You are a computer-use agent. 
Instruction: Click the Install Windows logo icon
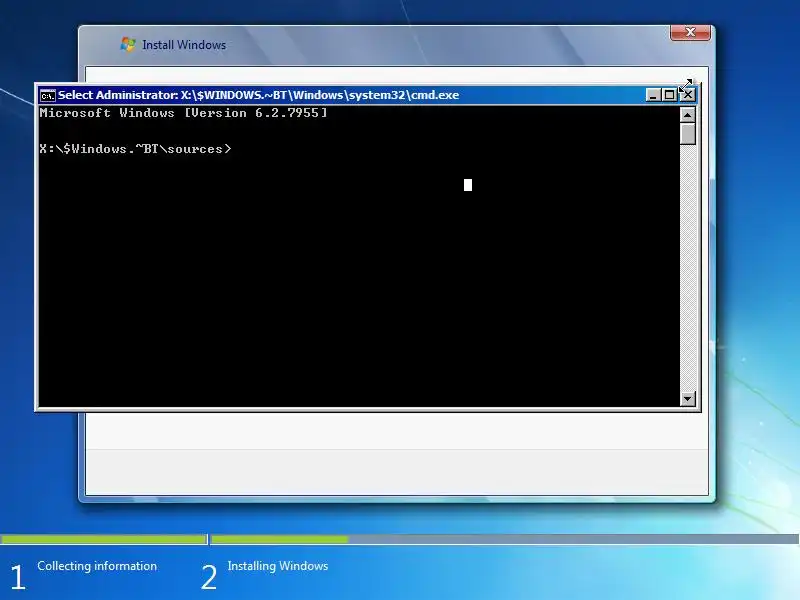(x=128, y=45)
